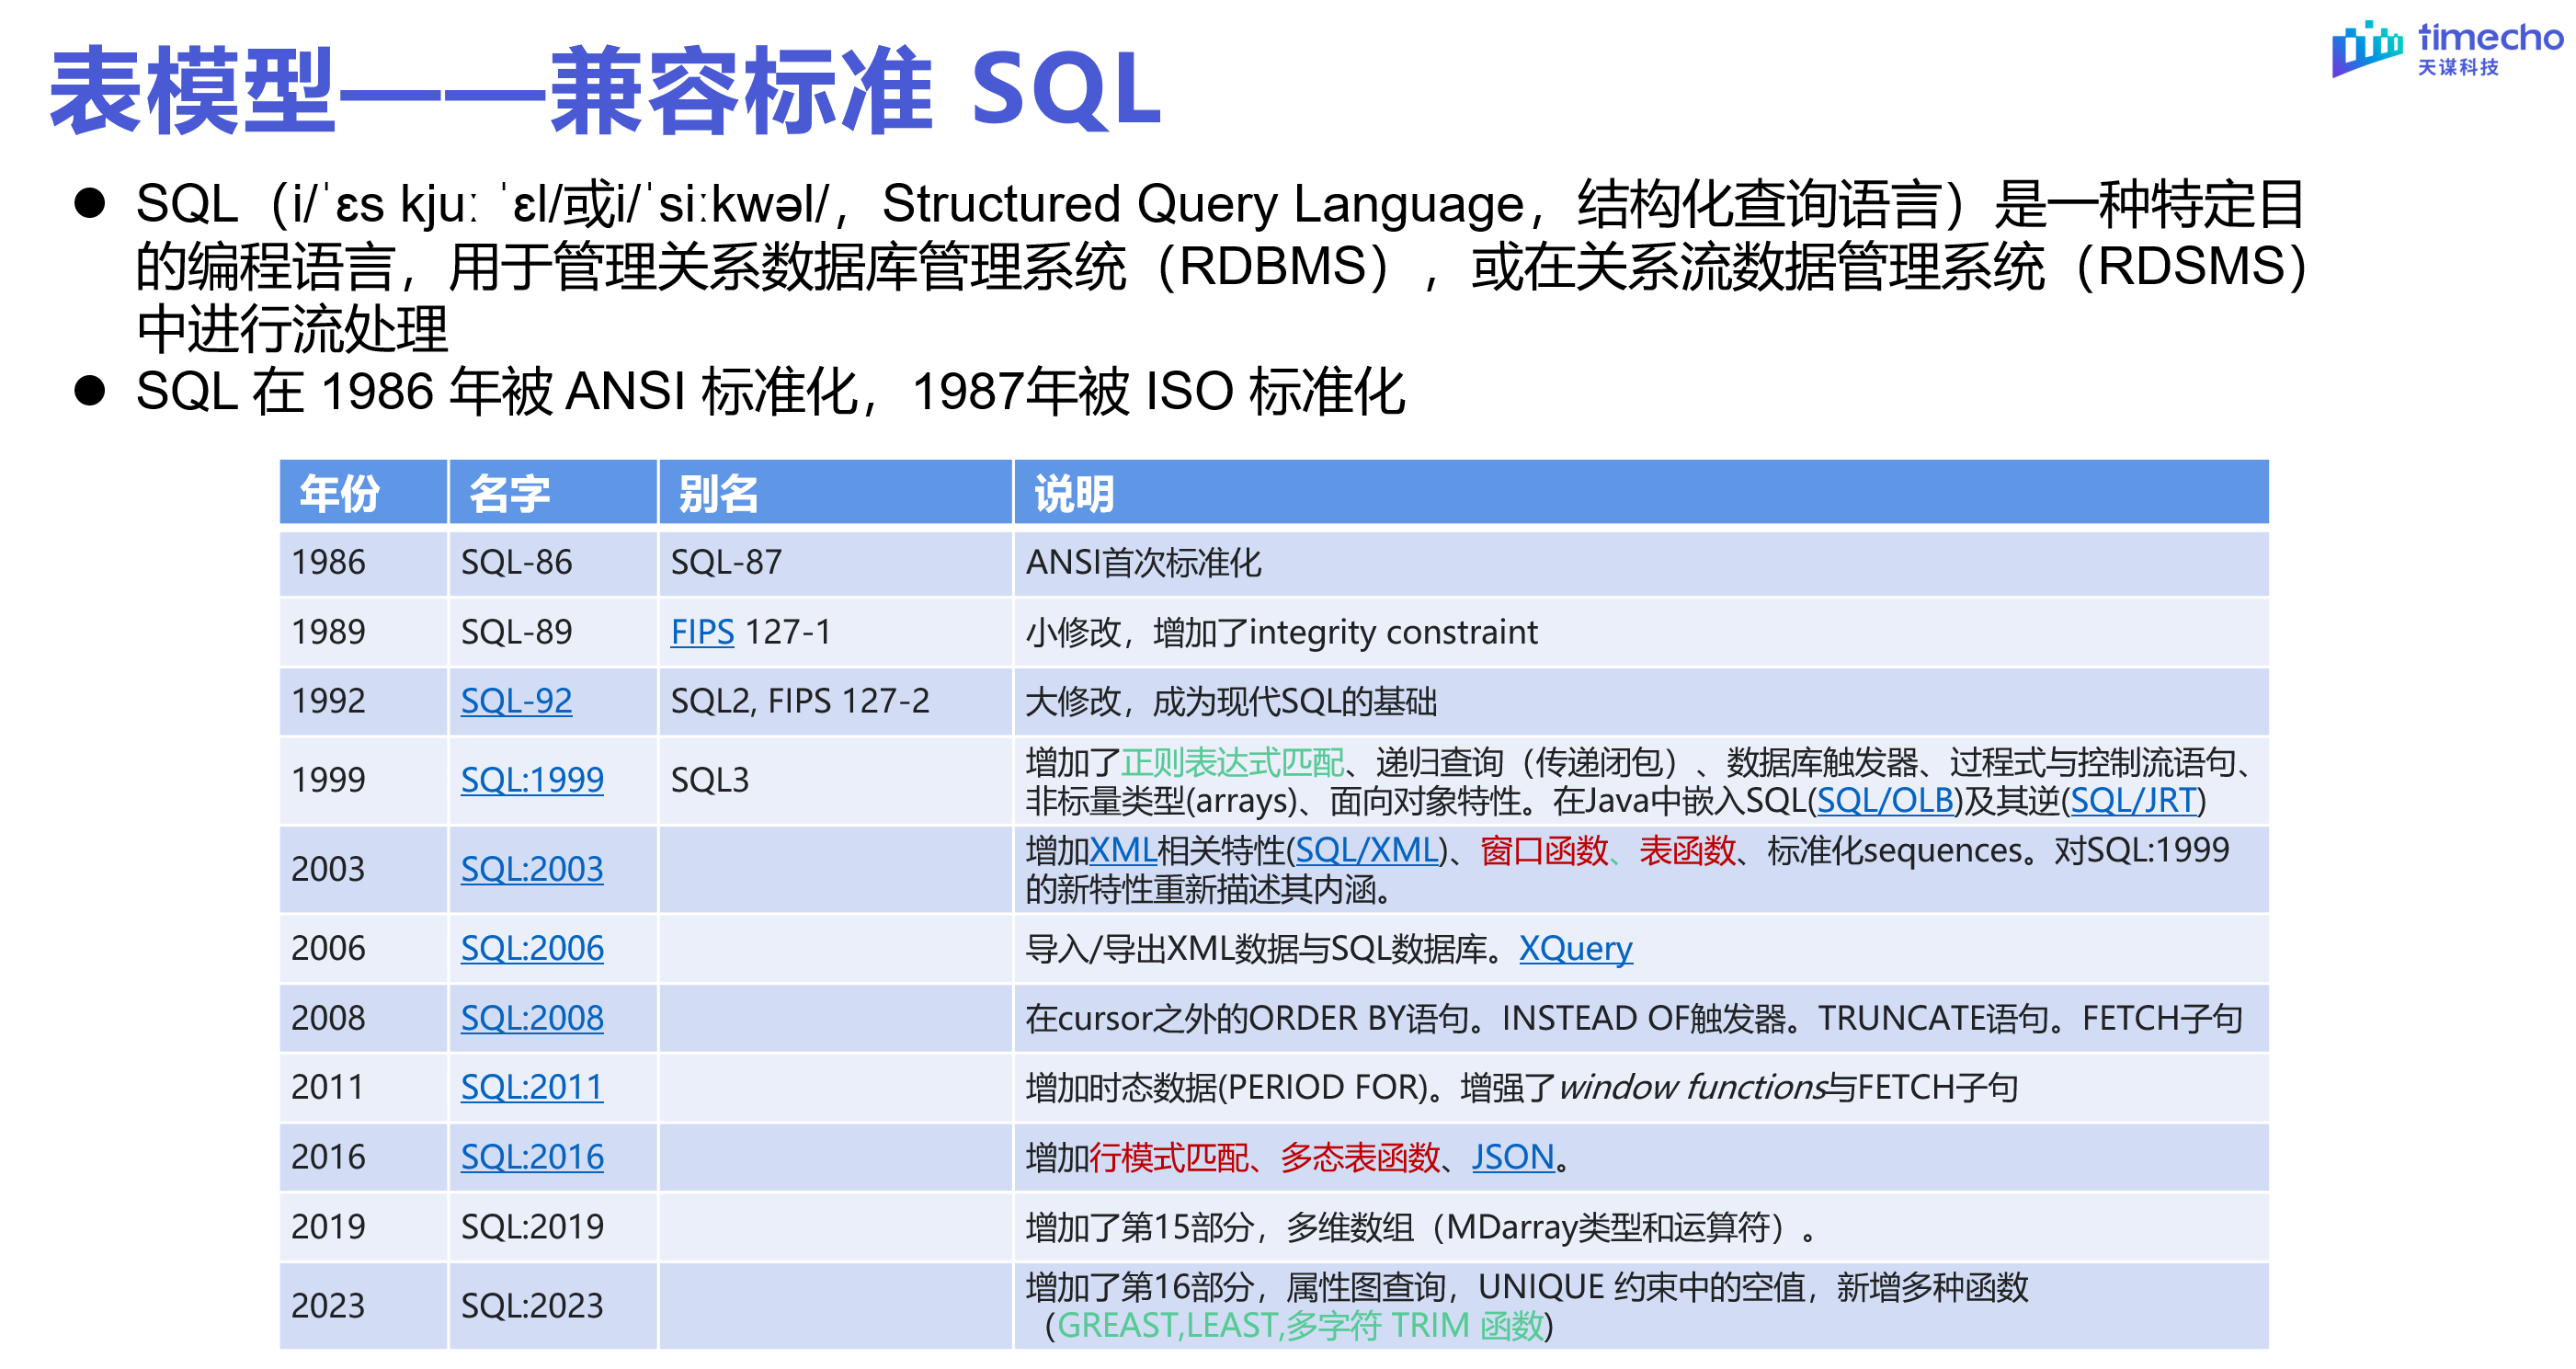Select the 别名 column header
This screenshot has width=2576, height=1369.
pyautogui.click(x=718, y=494)
